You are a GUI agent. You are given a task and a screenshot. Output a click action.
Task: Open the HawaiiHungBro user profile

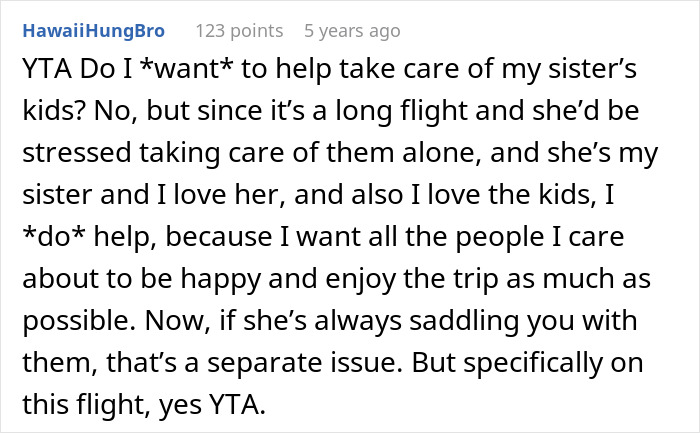[x=93, y=31]
